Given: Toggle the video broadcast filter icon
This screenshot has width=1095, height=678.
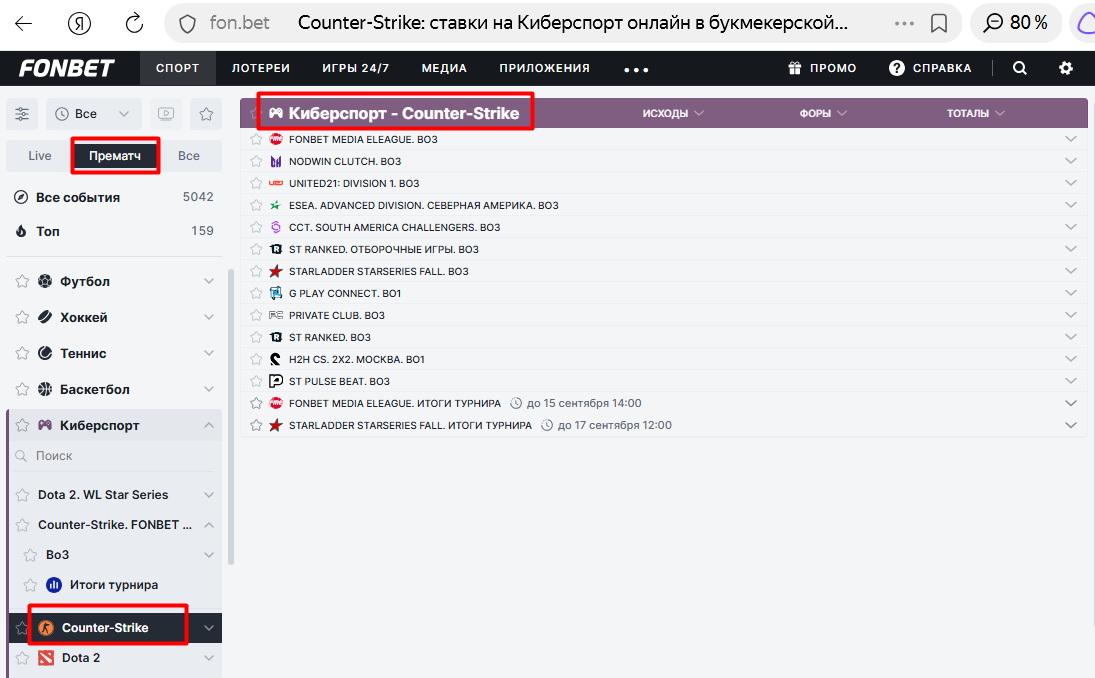Looking at the screenshot, I should point(166,114).
